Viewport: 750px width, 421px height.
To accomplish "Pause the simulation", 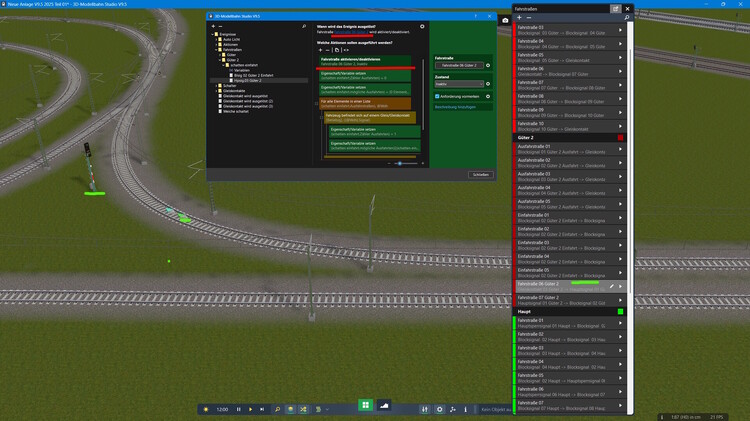I will (x=239, y=410).
